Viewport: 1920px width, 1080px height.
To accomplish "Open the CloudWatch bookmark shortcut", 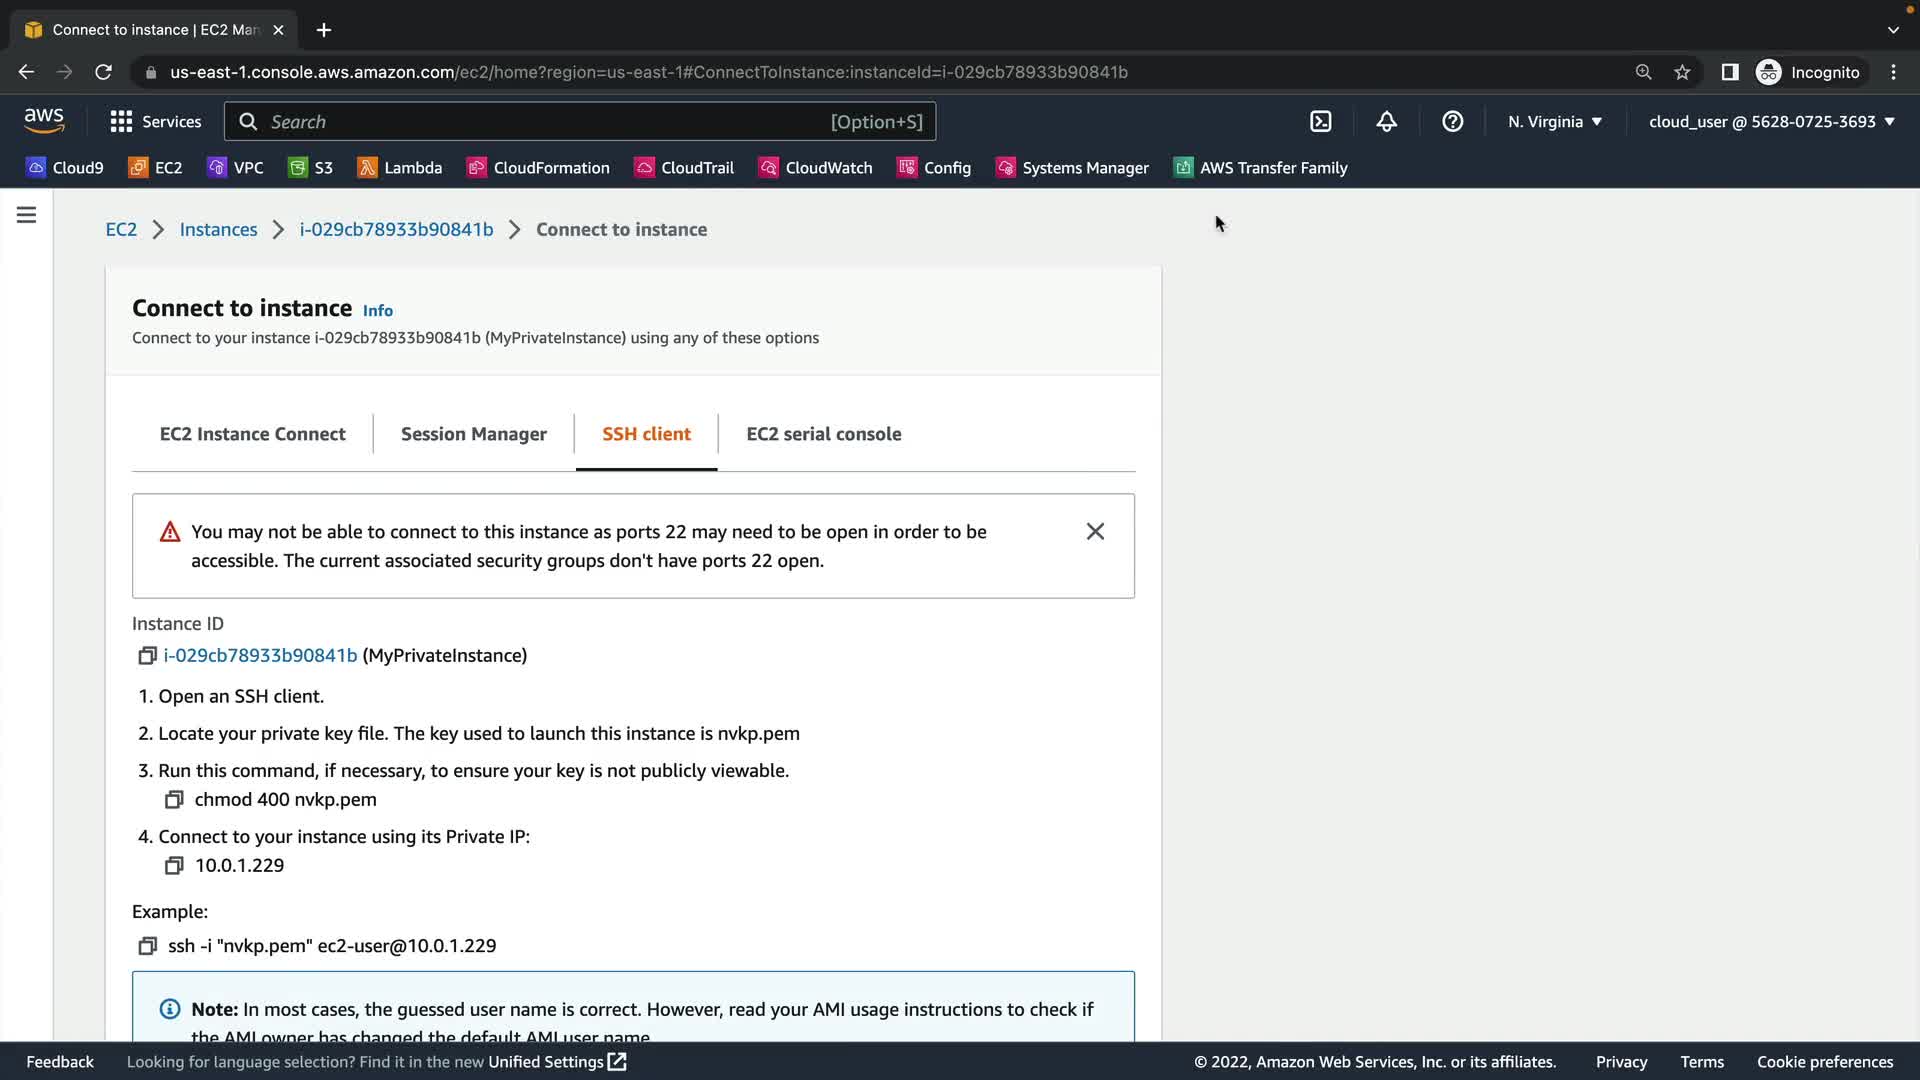I will tap(816, 168).
